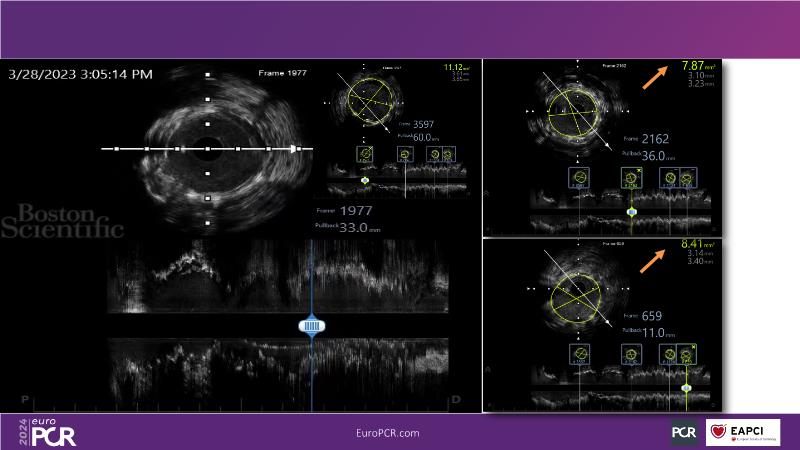Click the orange arrow beside 8.41 mm² value
This screenshot has width=800, height=450.
(x=655, y=258)
